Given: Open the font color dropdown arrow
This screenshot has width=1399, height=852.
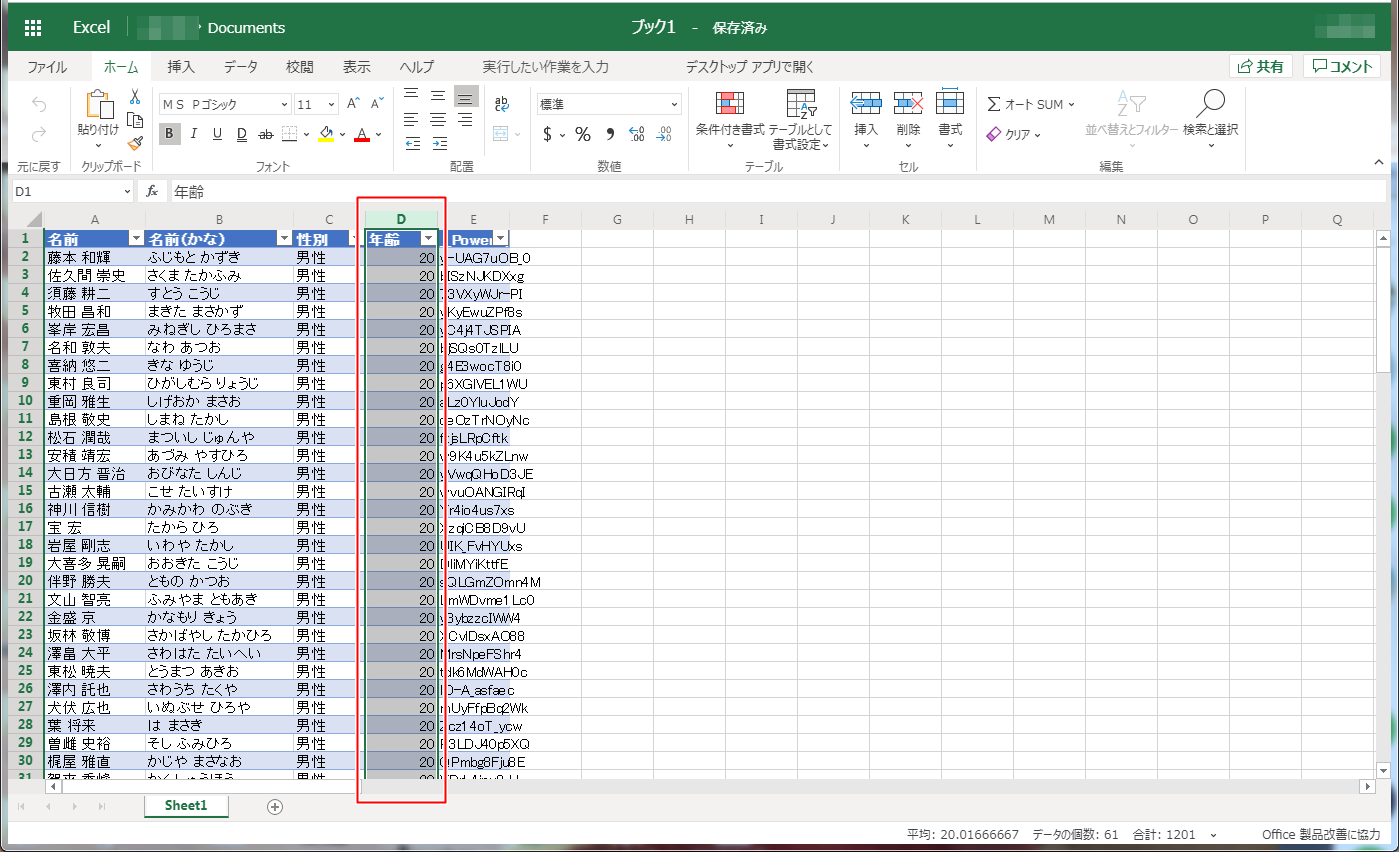Looking at the screenshot, I should click(379, 134).
